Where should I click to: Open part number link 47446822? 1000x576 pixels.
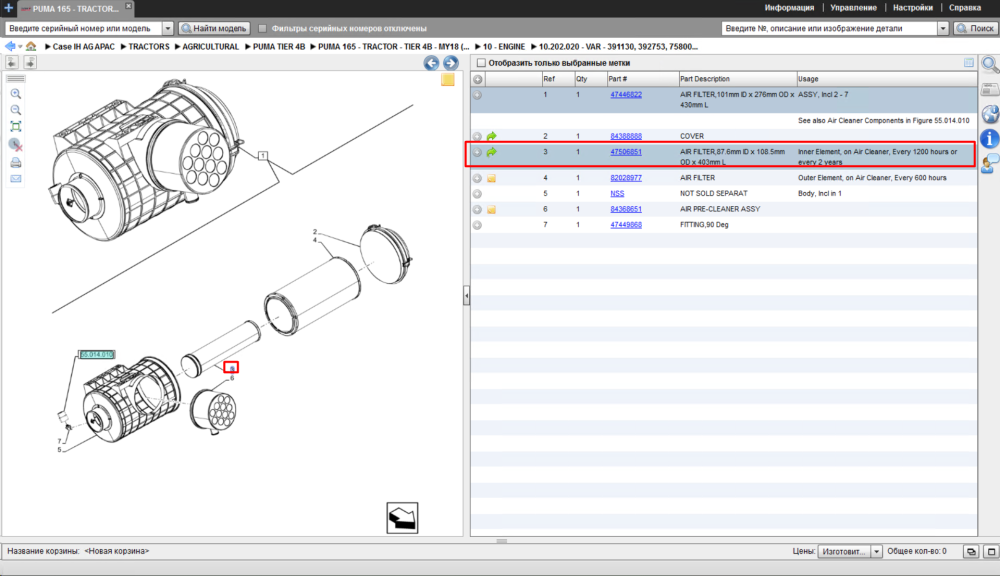[626, 94]
